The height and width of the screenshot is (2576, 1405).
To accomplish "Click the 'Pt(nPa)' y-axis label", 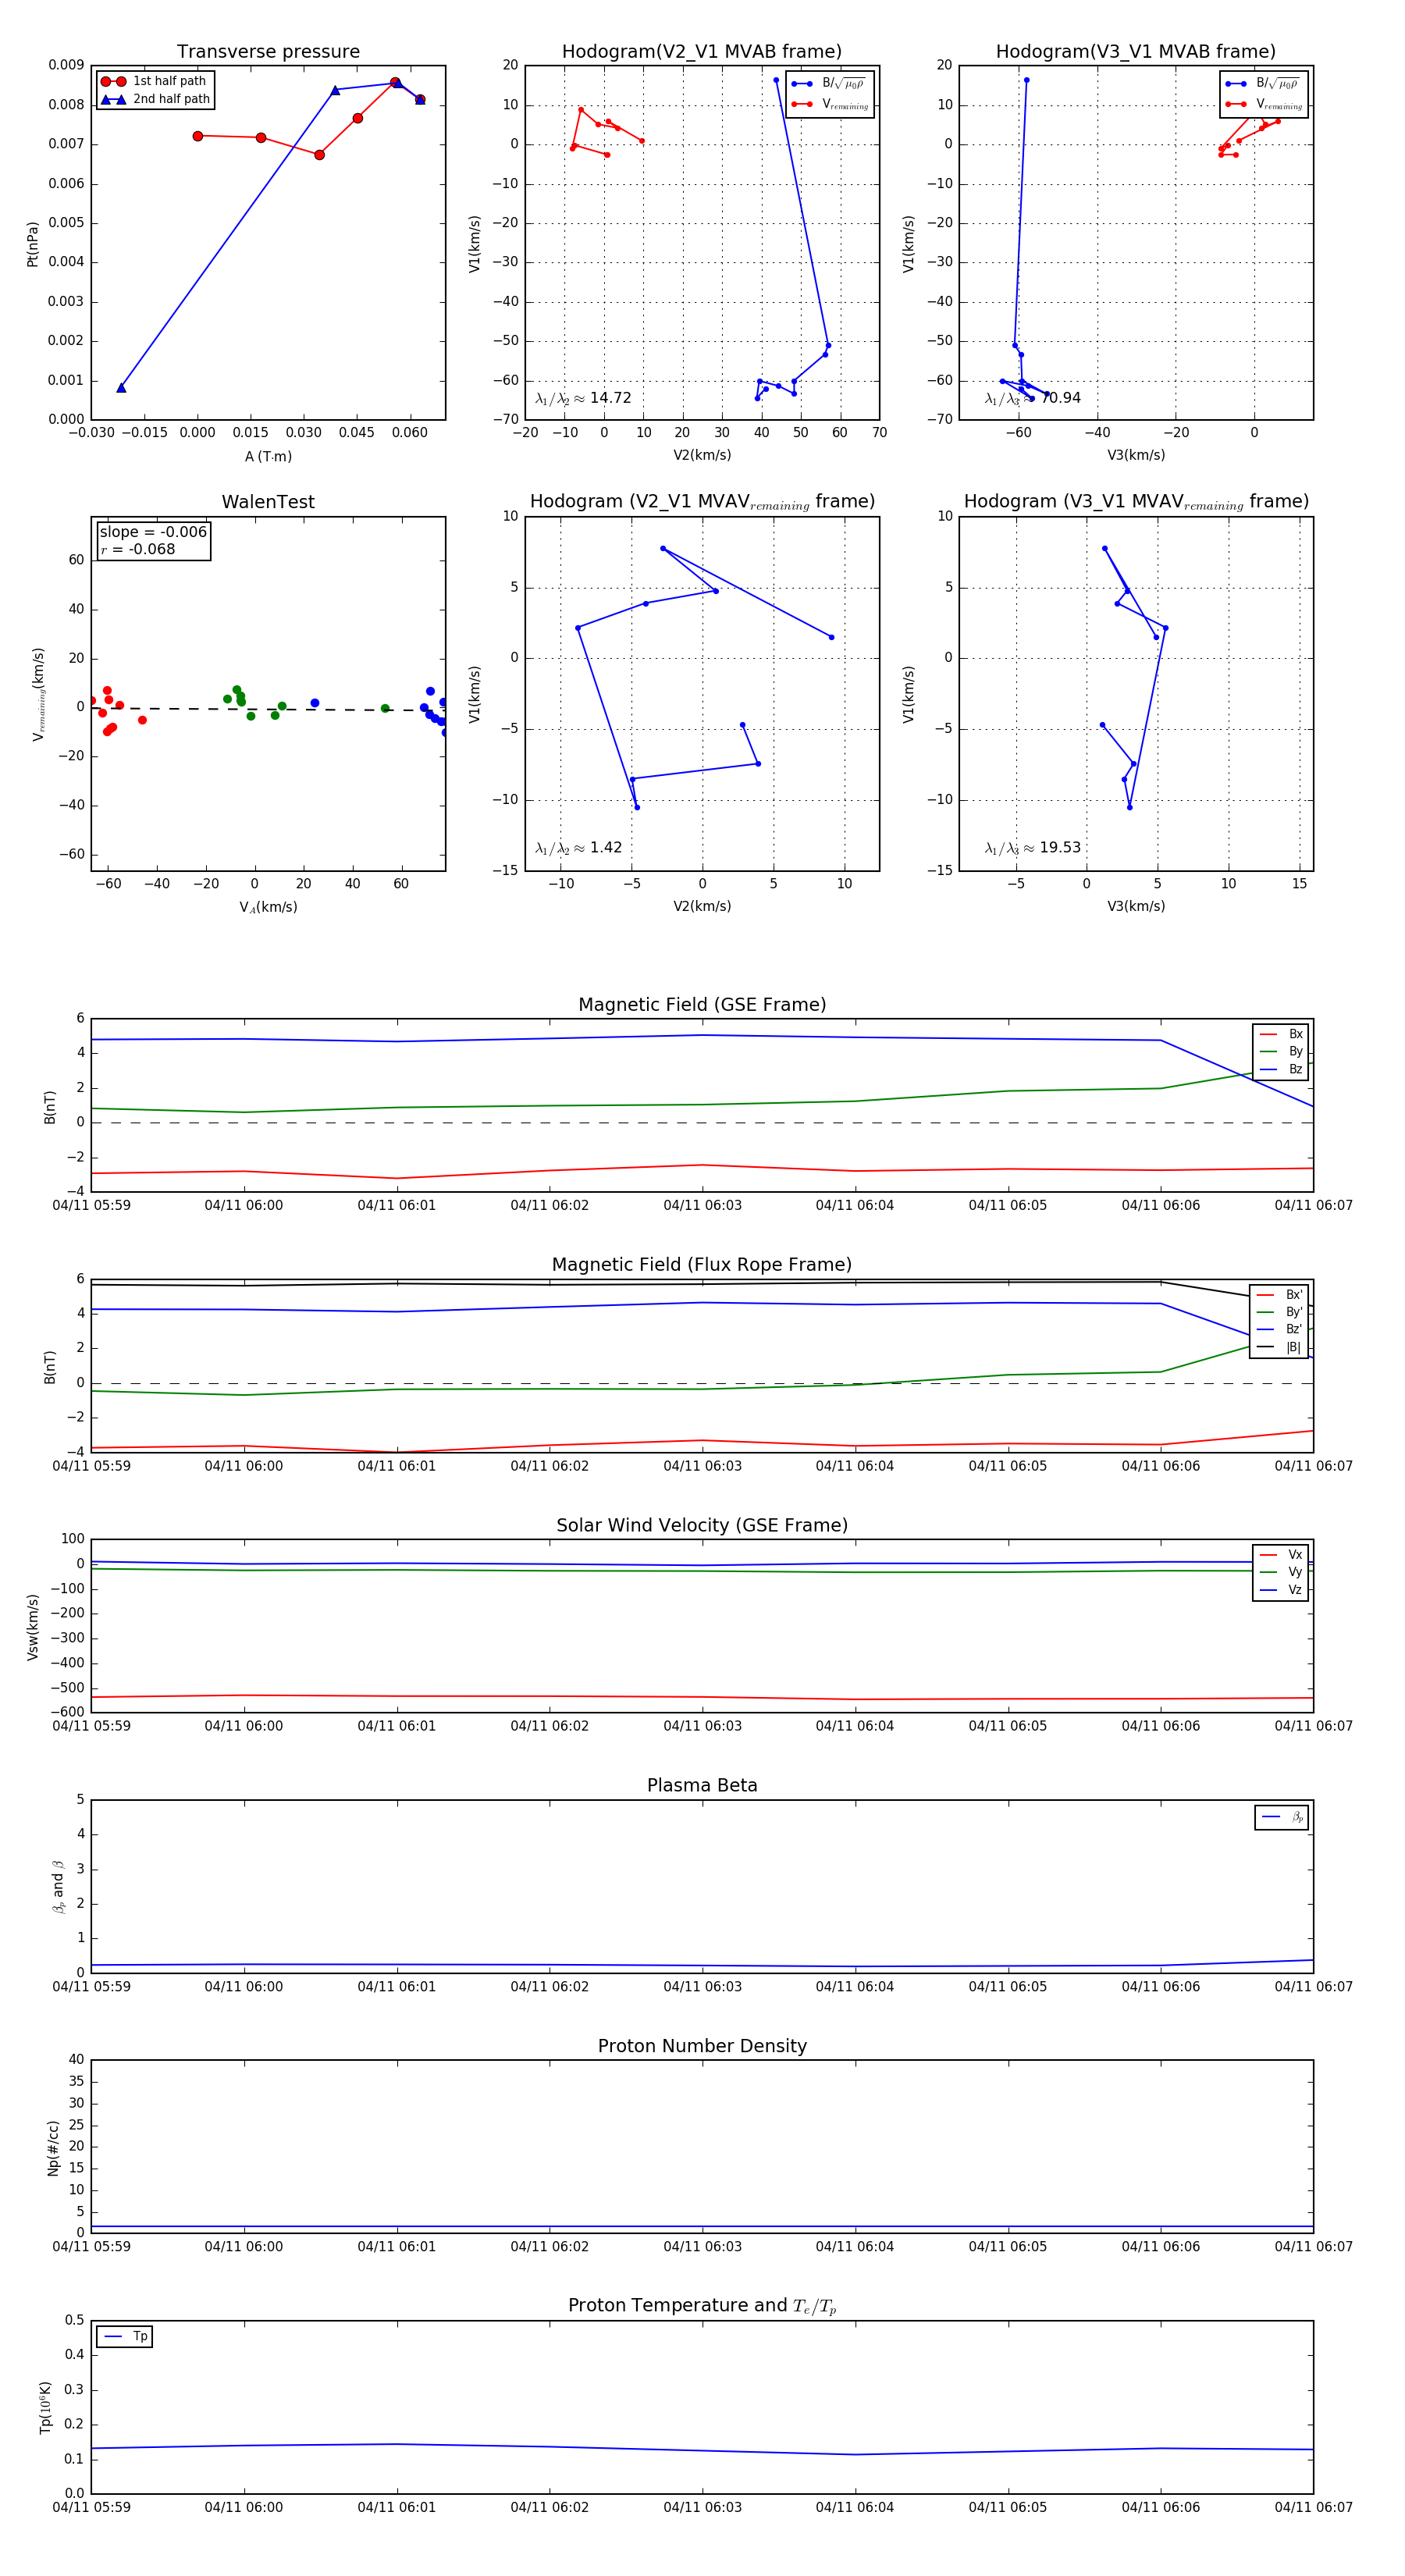I will tap(32, 243).
